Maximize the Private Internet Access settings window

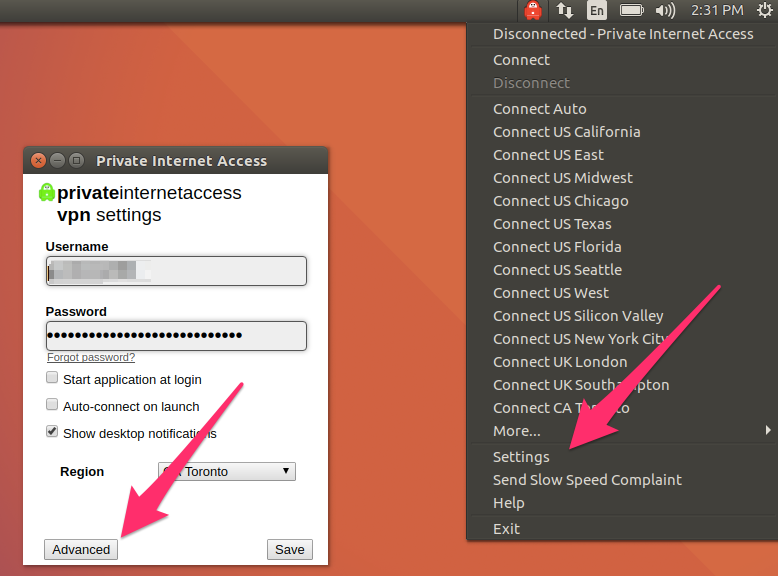[x=76, y=160]
